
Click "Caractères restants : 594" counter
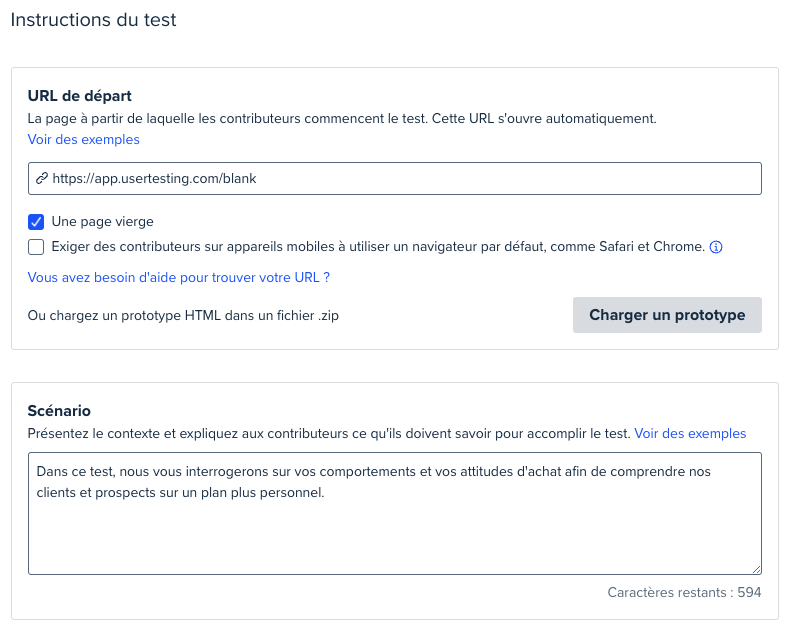click(684, 592)
